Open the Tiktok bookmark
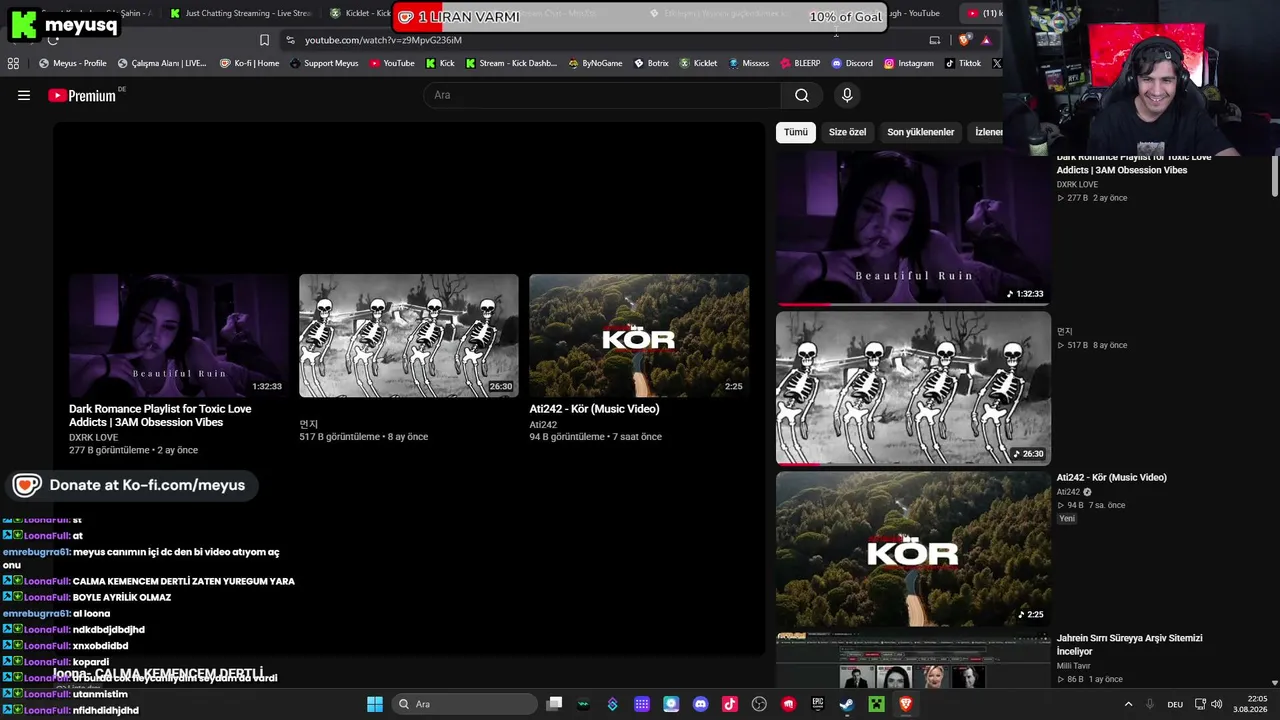 (962, 63)
